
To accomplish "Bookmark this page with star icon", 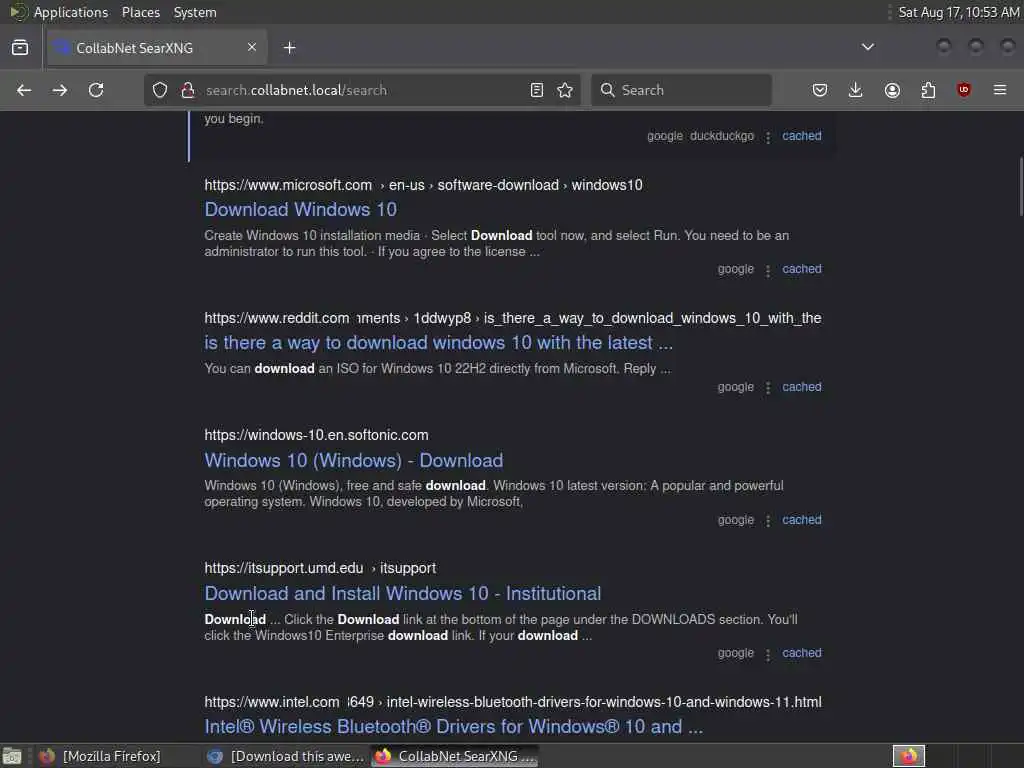I will (x=565, y=90).
